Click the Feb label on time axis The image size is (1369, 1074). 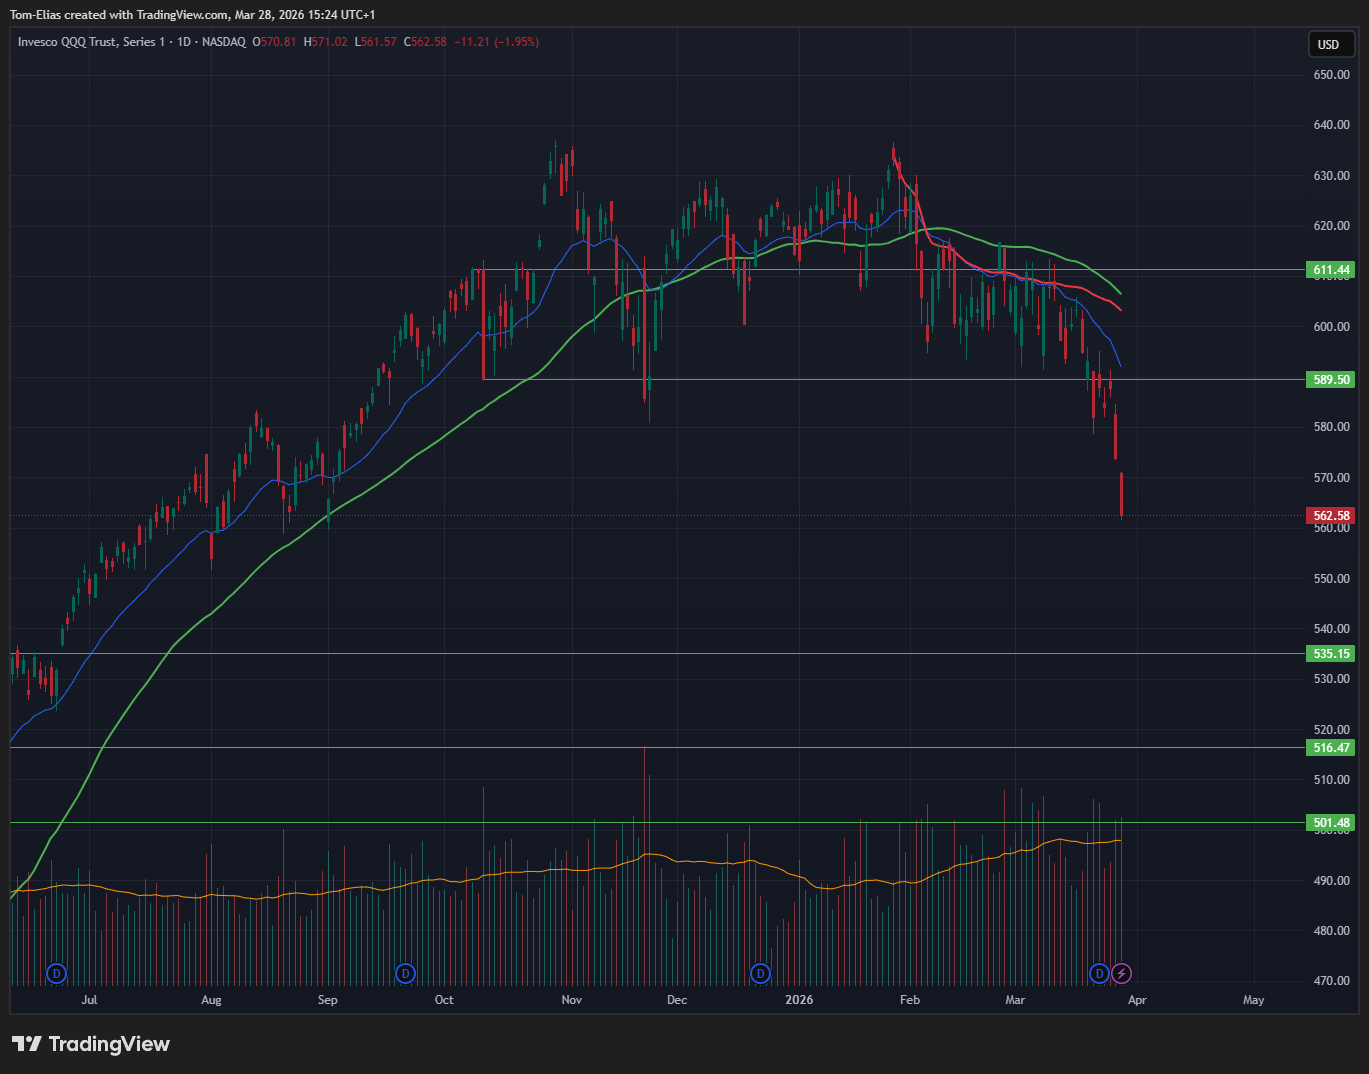tap(910, 1000)
